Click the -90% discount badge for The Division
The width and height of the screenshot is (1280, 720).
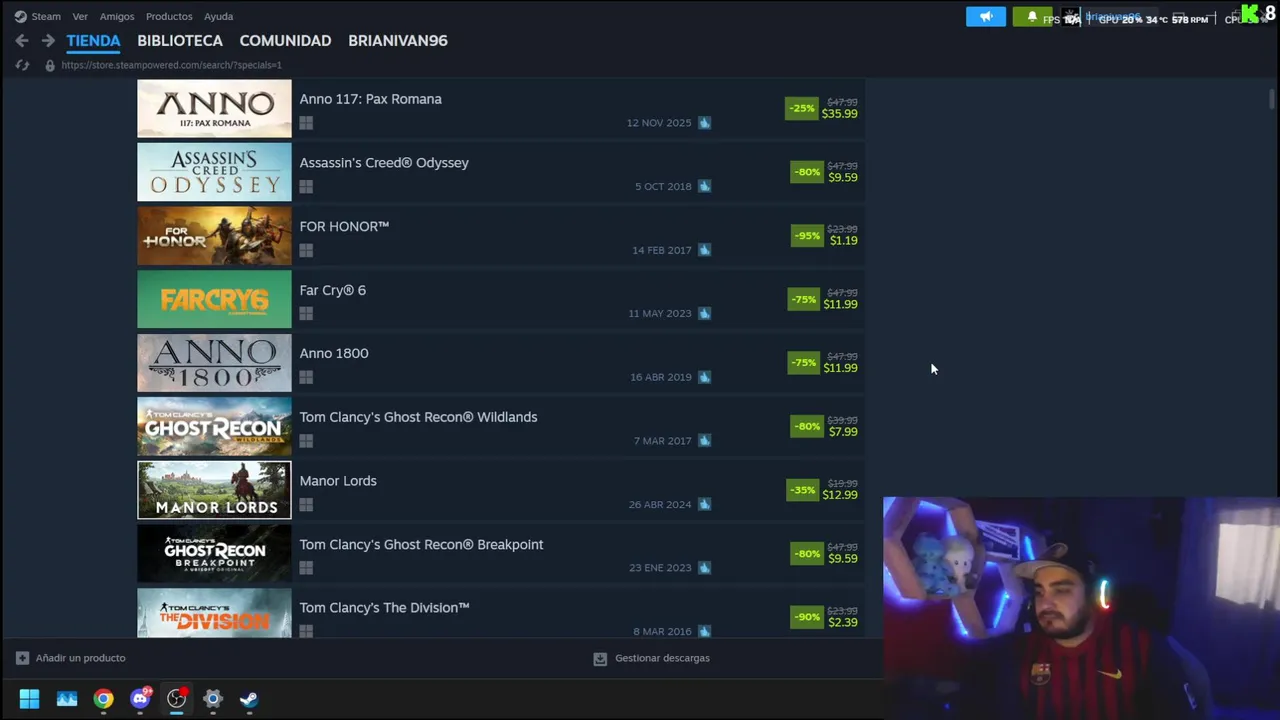click(806, 617)
